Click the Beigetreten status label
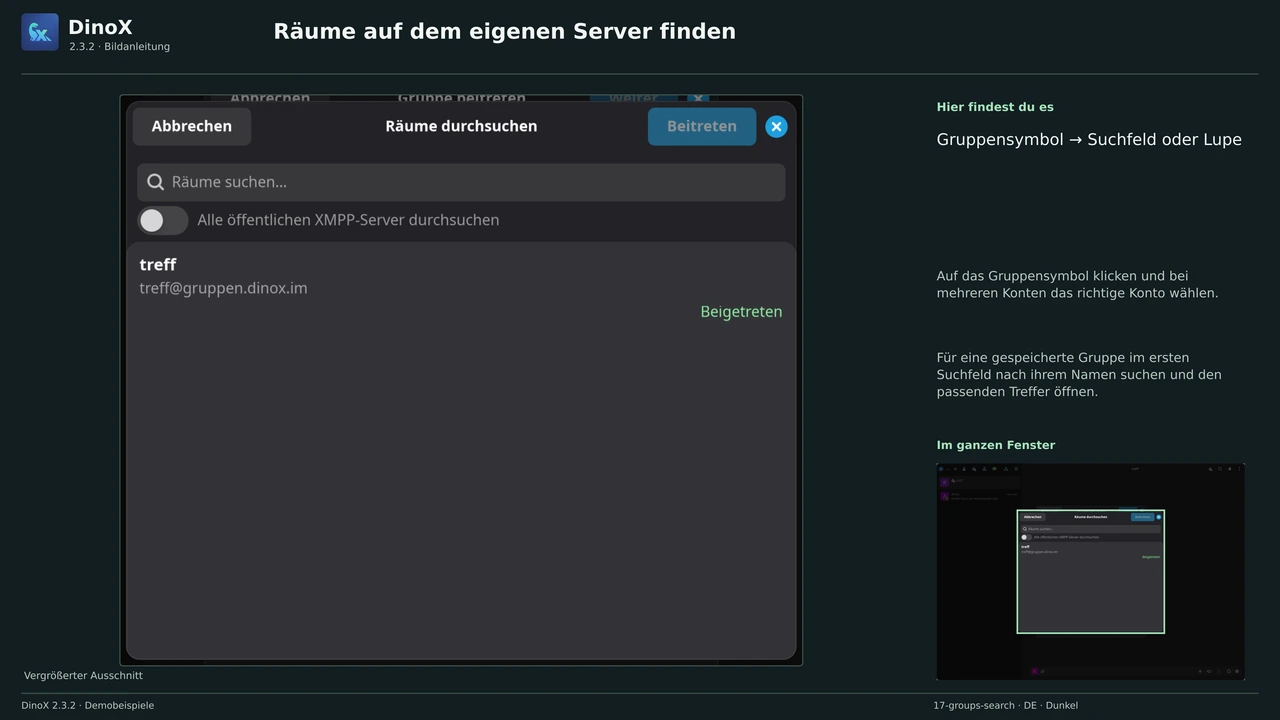 point(741,312)
